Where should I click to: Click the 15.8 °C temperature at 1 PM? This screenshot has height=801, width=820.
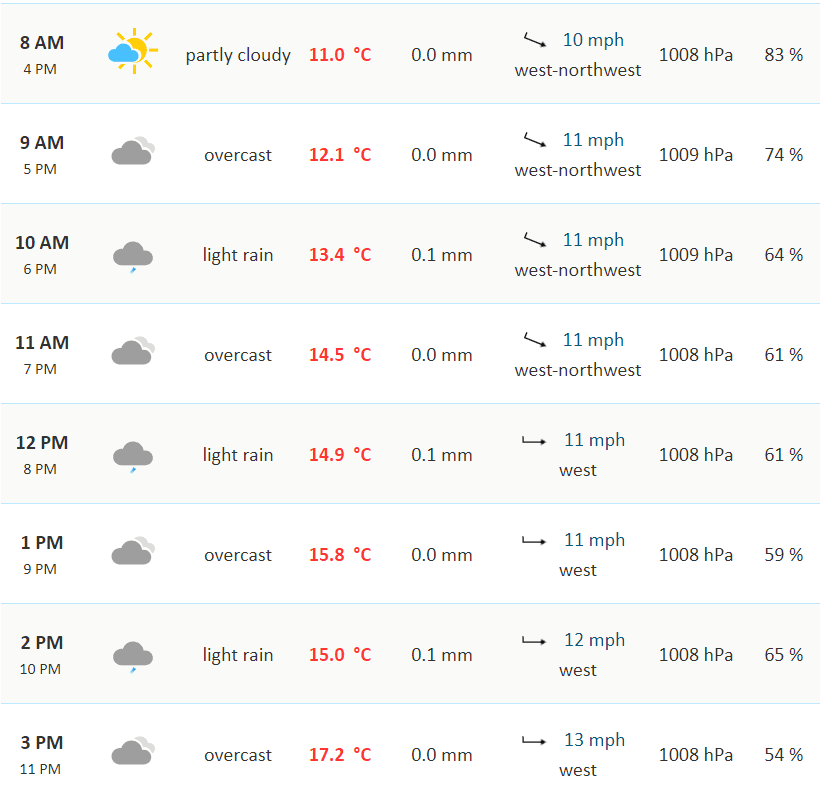pos(340,555)
